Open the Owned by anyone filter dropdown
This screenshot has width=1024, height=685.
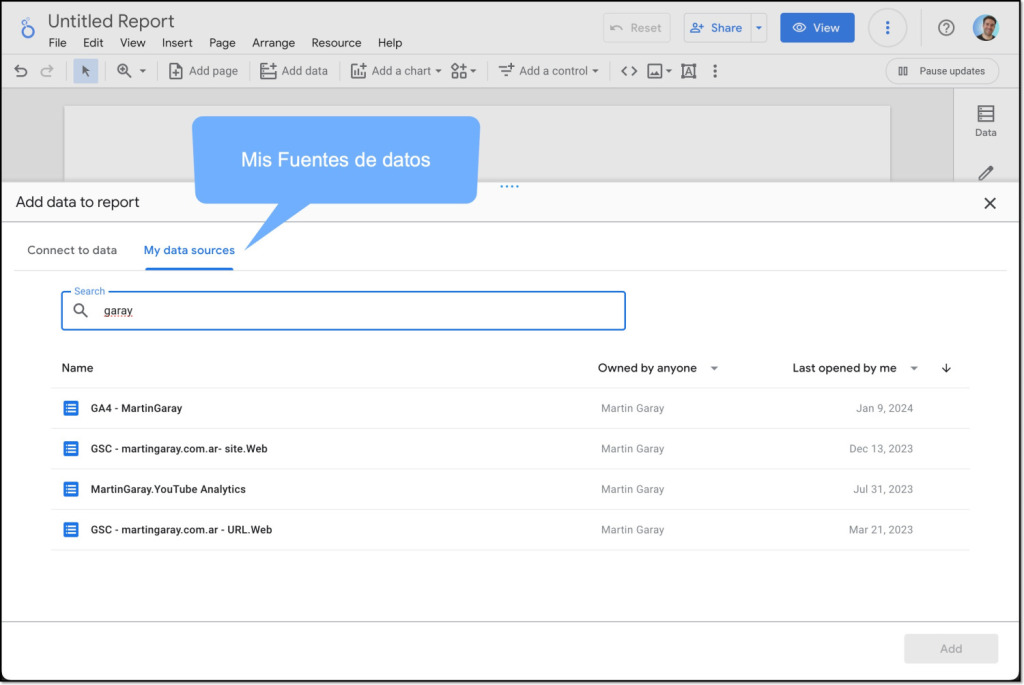(x=658, y=368)
